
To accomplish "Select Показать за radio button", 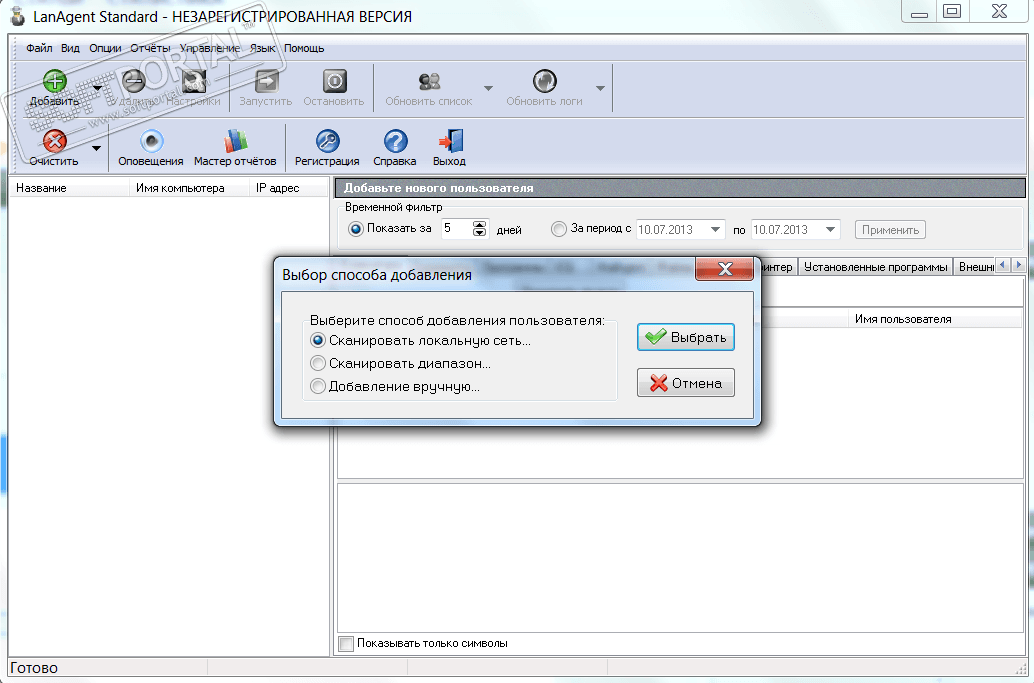I will [x=356, y=229].
